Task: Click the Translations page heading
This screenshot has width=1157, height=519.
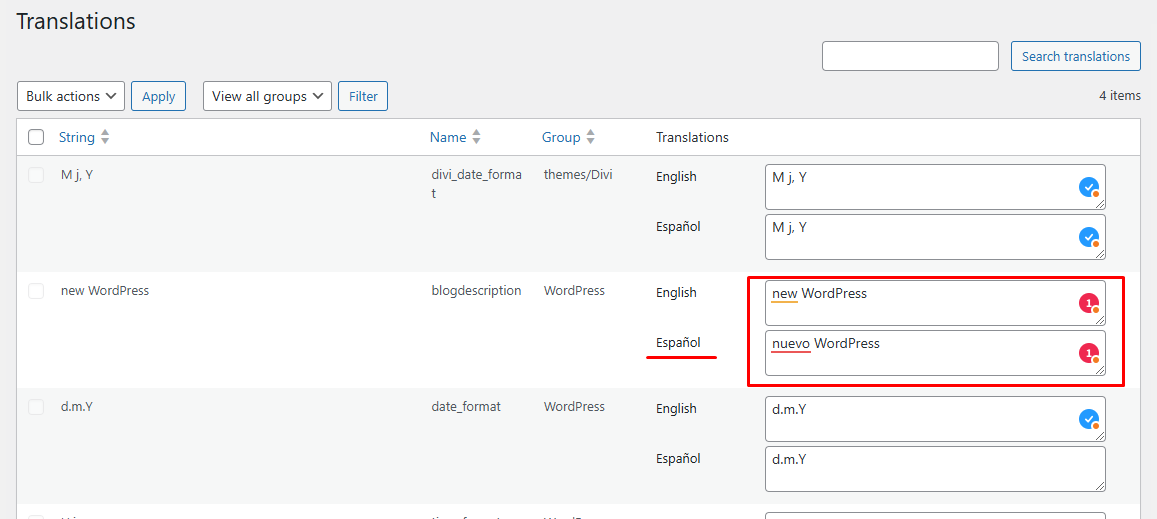Action: pos(76,21)
